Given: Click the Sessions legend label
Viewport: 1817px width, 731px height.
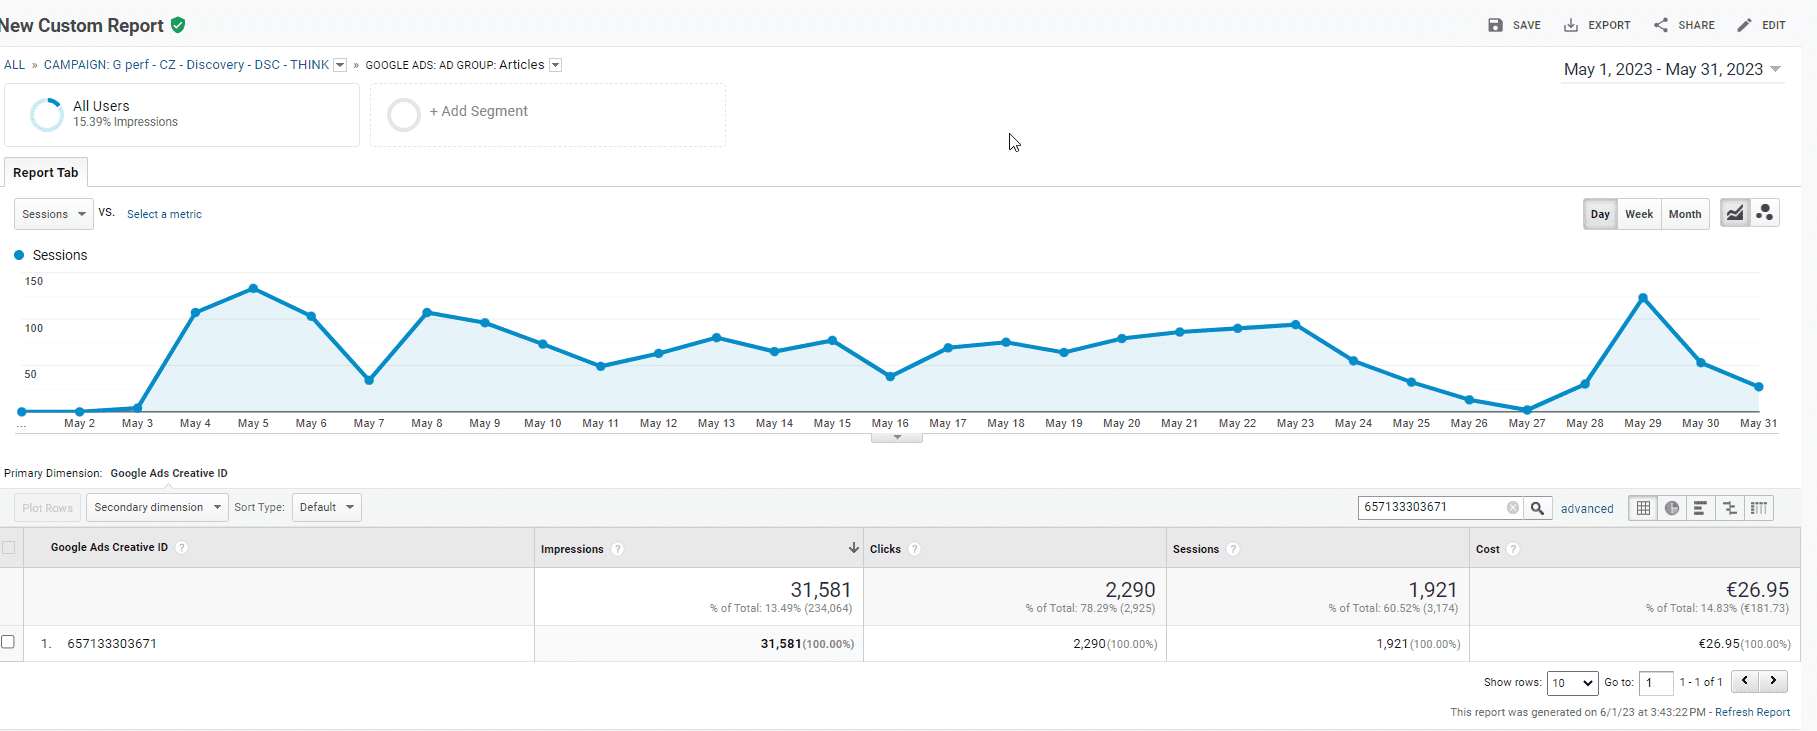Looking at the screenshot, I should coord(60,255).
